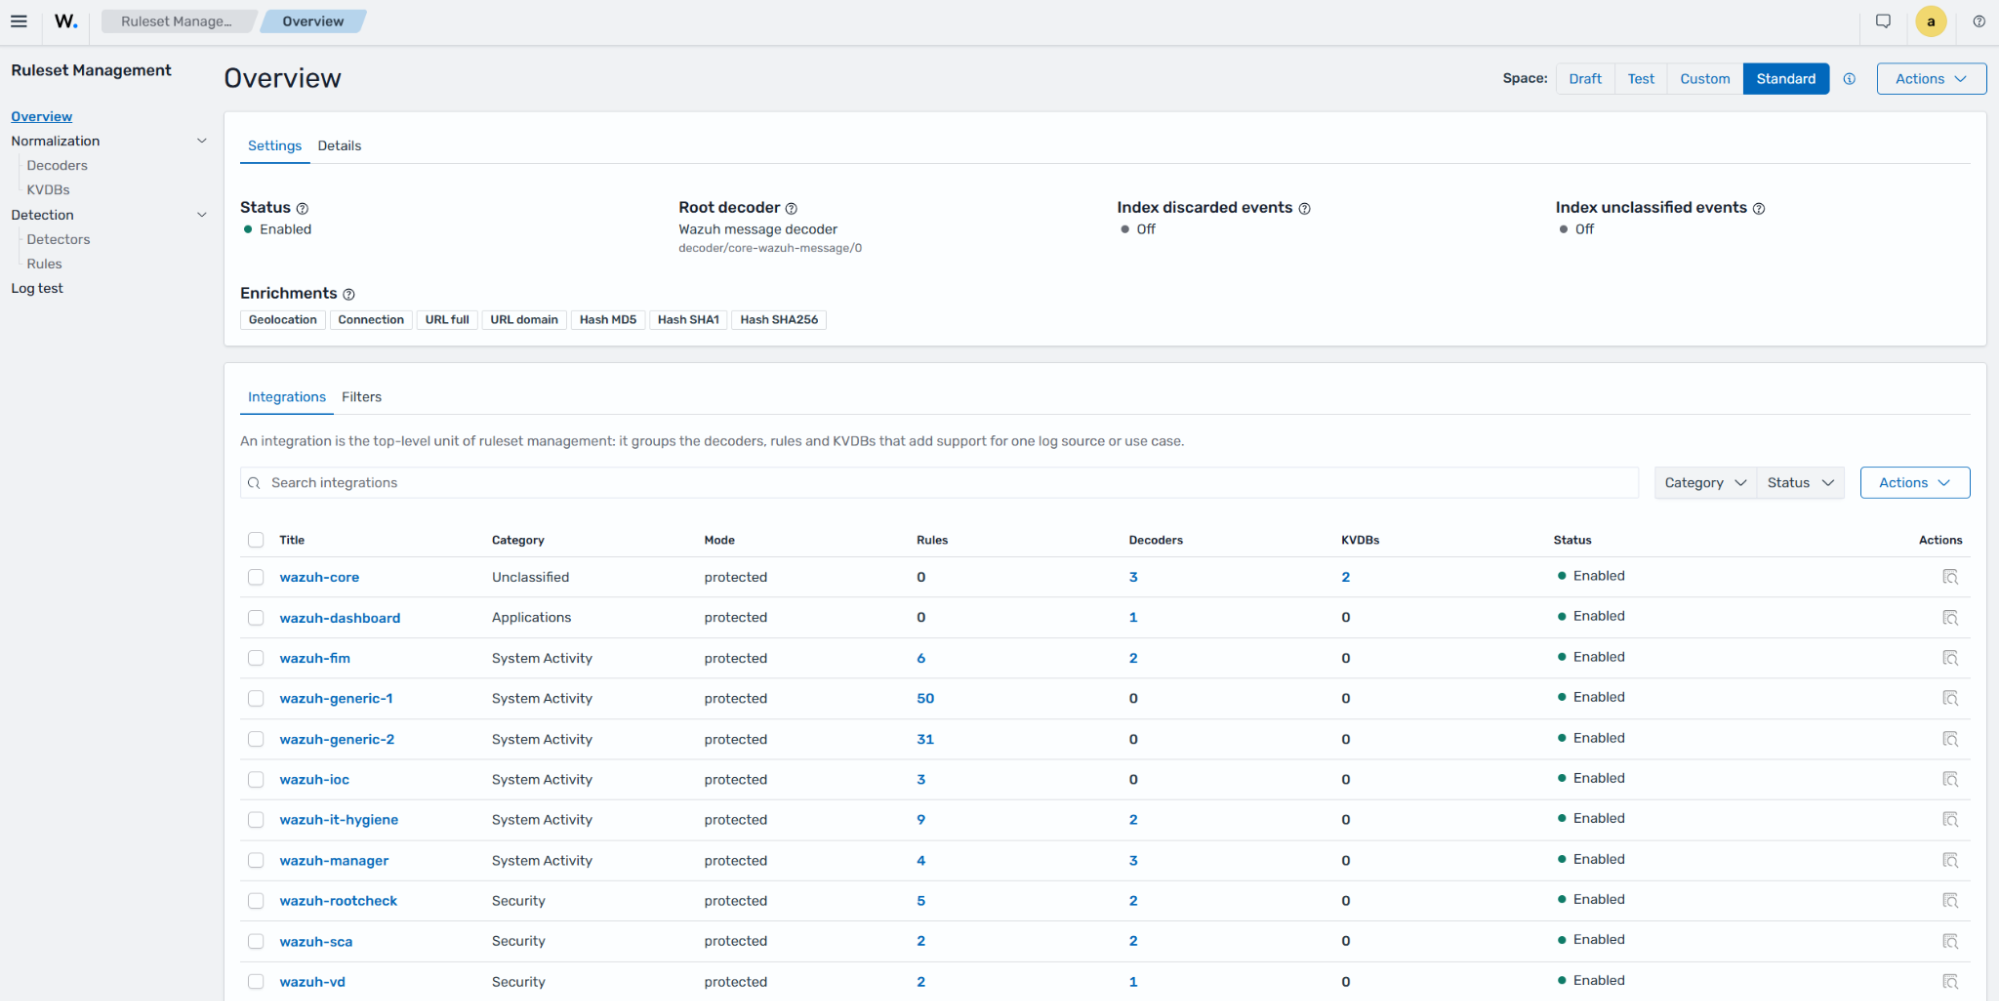Open the user avatar menu
The image size is (1999, 1002).
(1930, 21)
